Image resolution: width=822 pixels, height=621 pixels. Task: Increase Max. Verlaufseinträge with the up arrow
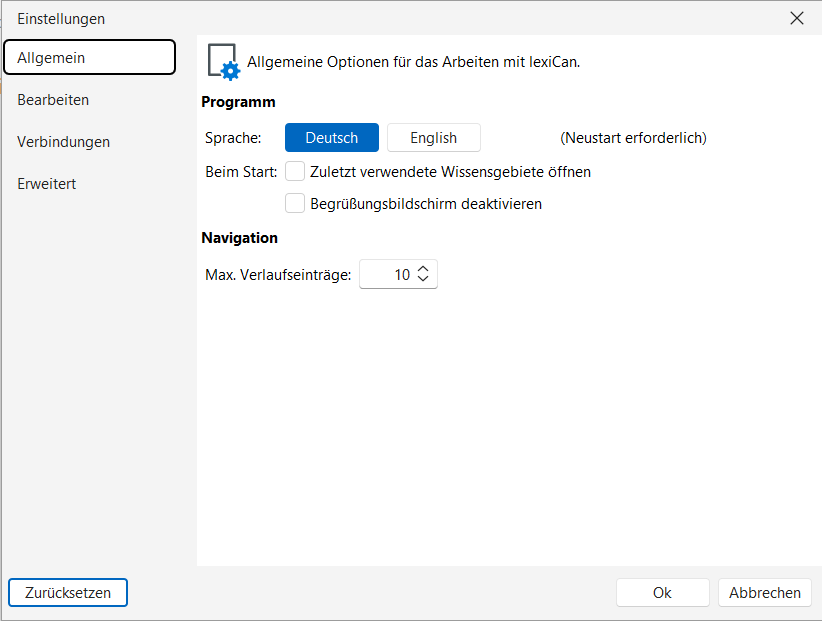[423, 269]
